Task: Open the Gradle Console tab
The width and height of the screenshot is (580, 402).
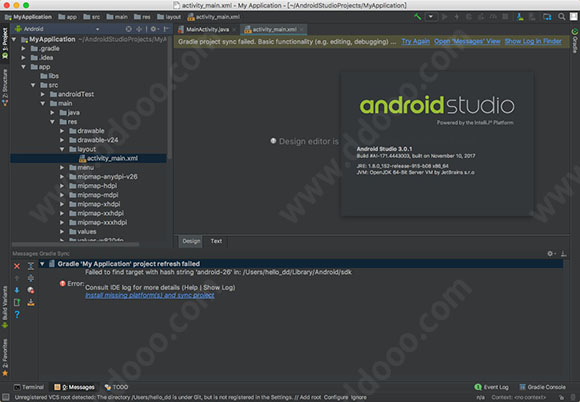Action: click(543, 387)
